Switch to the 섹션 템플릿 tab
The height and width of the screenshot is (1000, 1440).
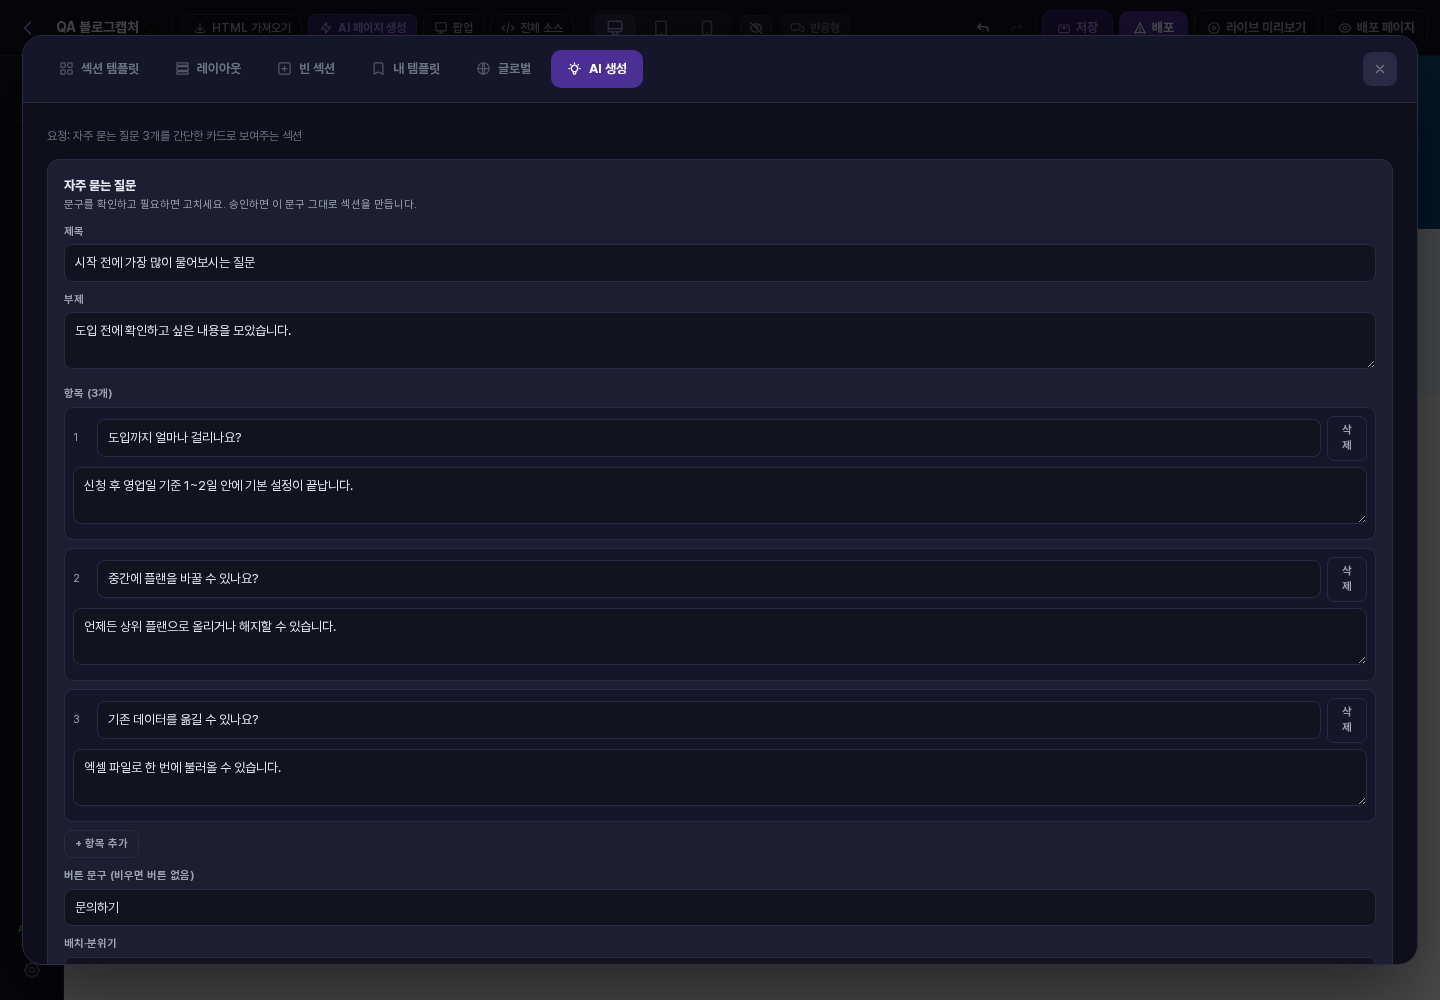(x=99, y=69)
